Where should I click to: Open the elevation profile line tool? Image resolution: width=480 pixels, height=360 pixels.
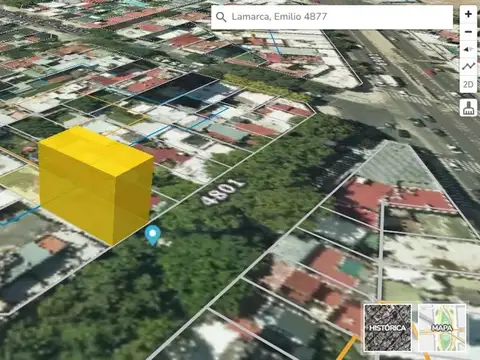468,67
